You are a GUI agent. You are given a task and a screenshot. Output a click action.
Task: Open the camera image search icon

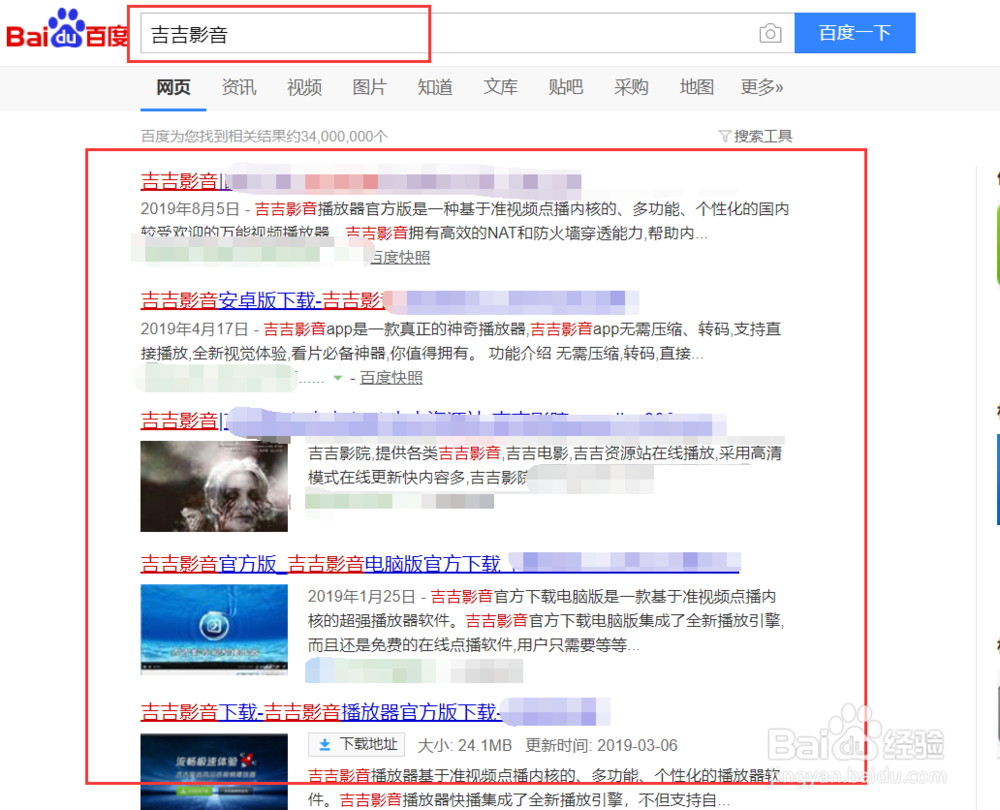pyautogui.click(x=770, y=33)
